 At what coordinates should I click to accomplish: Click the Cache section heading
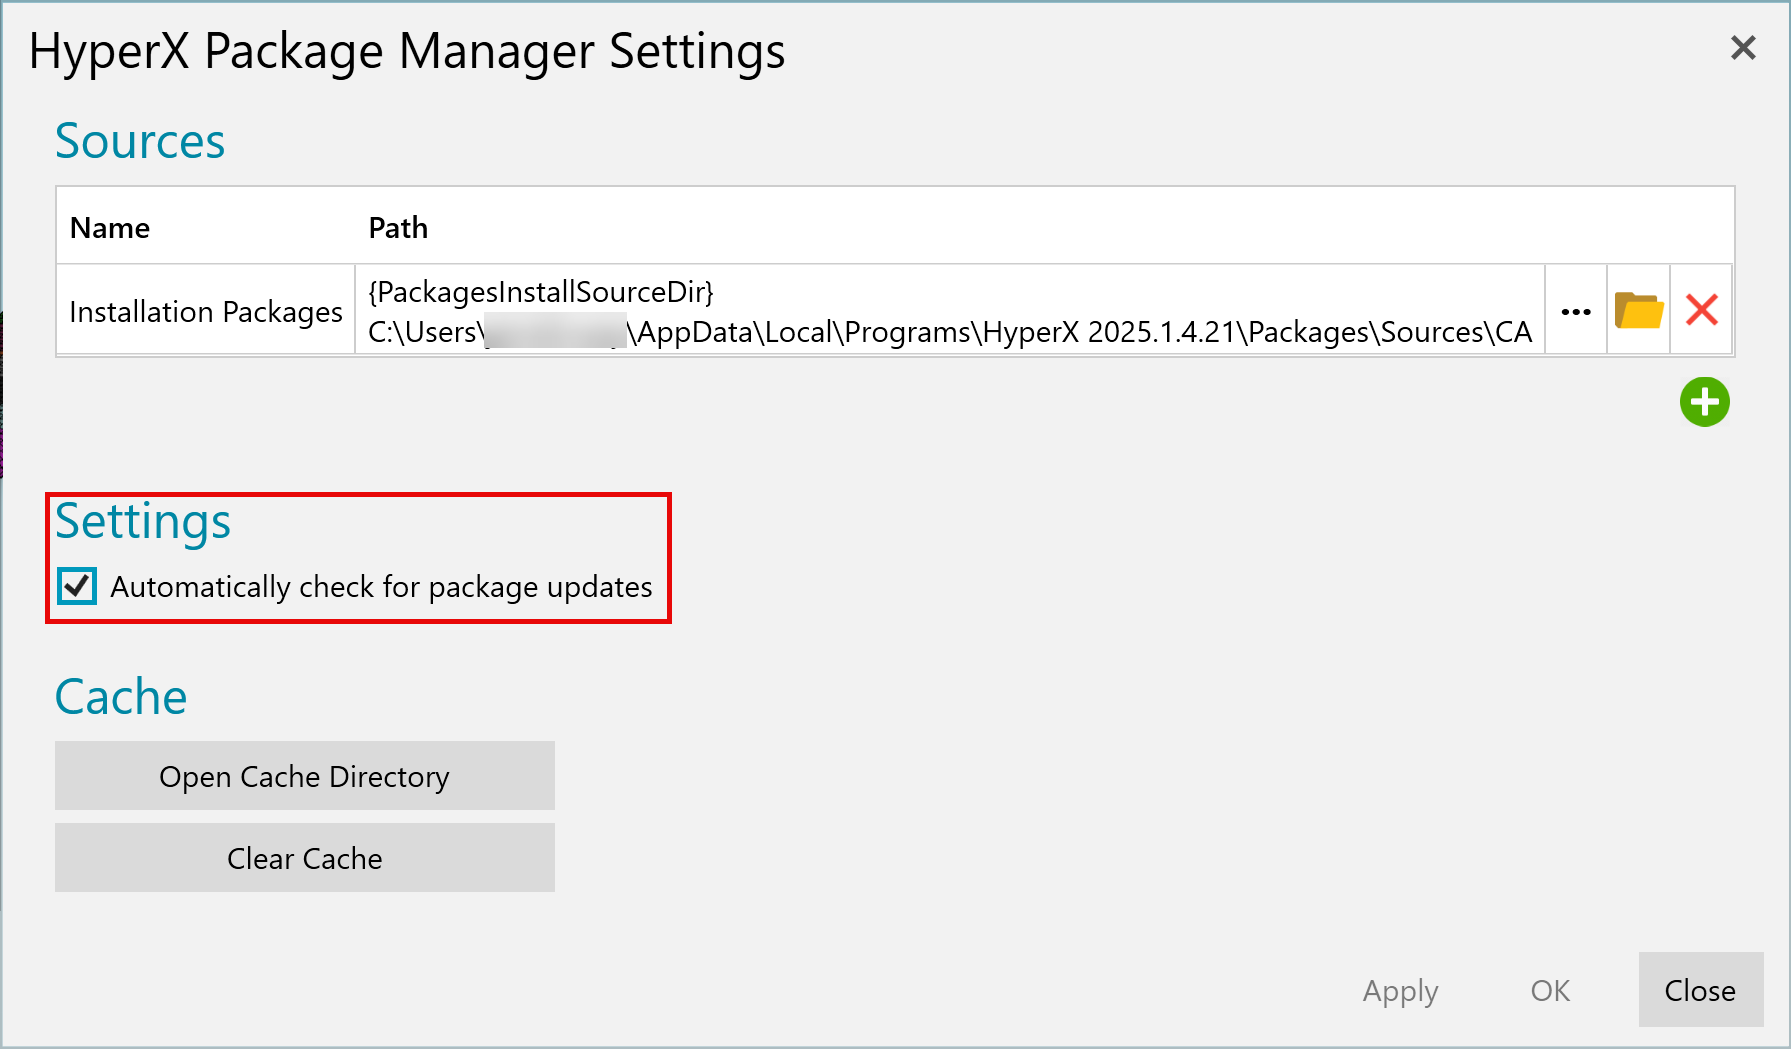(x=121, y=697)
